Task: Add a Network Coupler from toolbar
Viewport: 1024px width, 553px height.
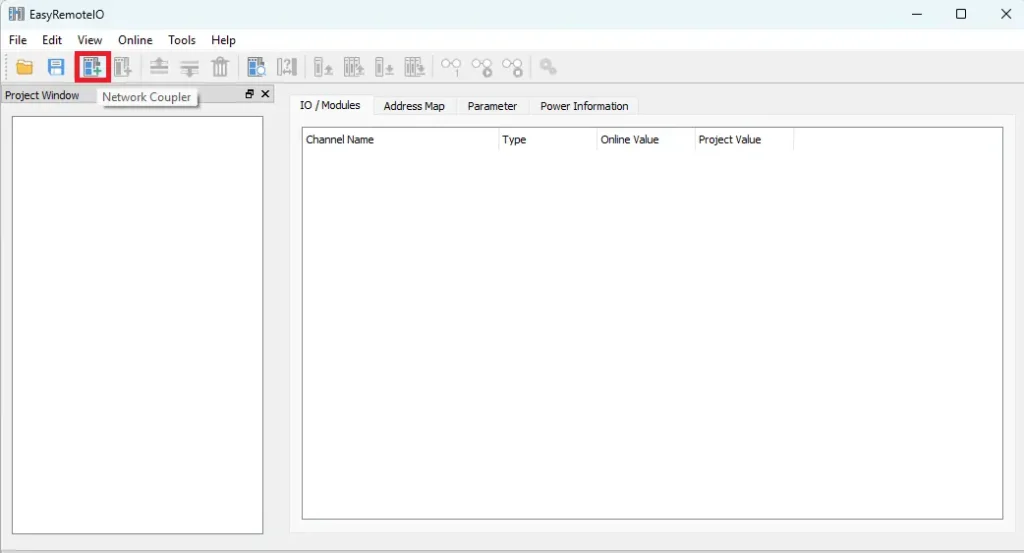Action: [92, 67]
